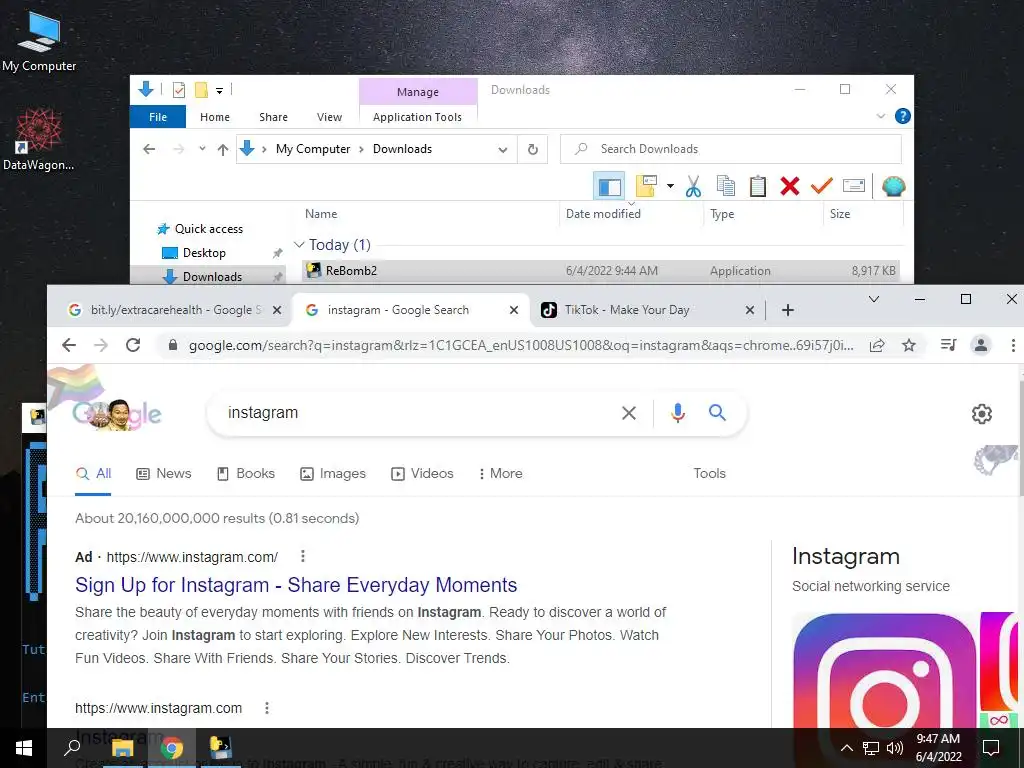
Task: Open the system tray hidden icons chevron
Action: click(846, 748)
